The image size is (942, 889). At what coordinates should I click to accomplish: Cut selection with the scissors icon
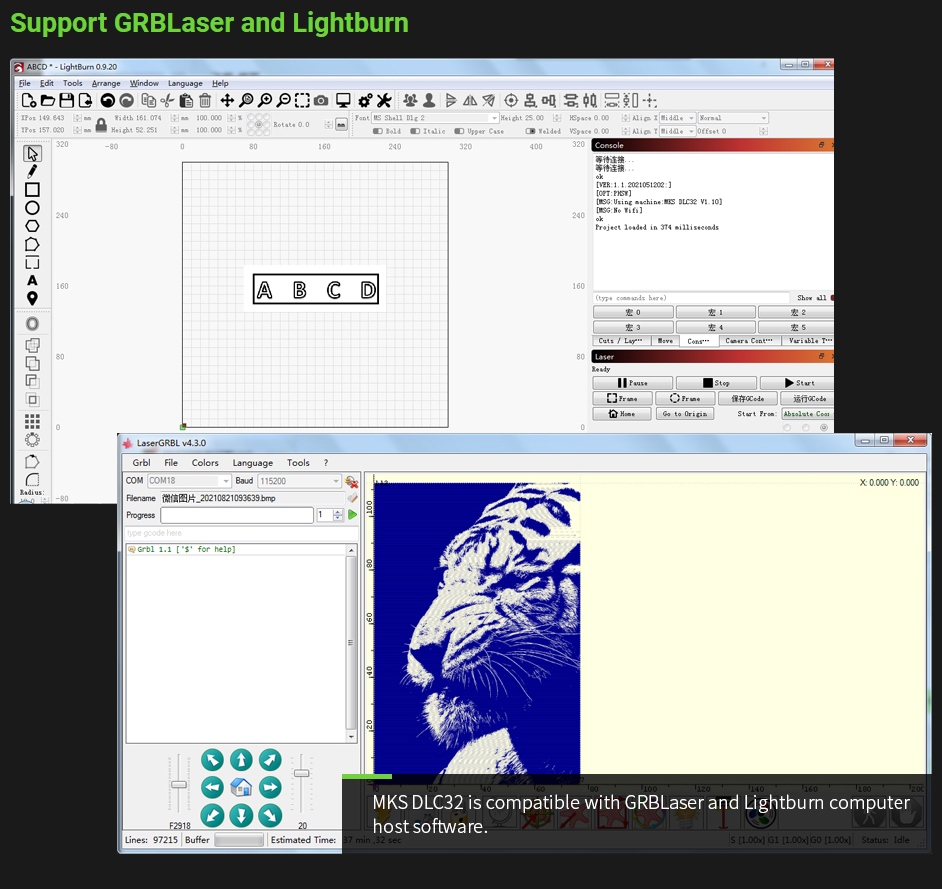point(168,100)
